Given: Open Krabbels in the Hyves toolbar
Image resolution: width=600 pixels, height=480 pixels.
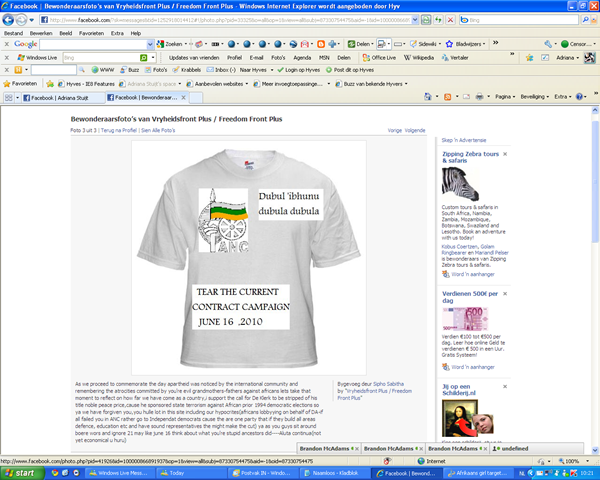Looking at the screenshot, I should [x=186, y=70].
